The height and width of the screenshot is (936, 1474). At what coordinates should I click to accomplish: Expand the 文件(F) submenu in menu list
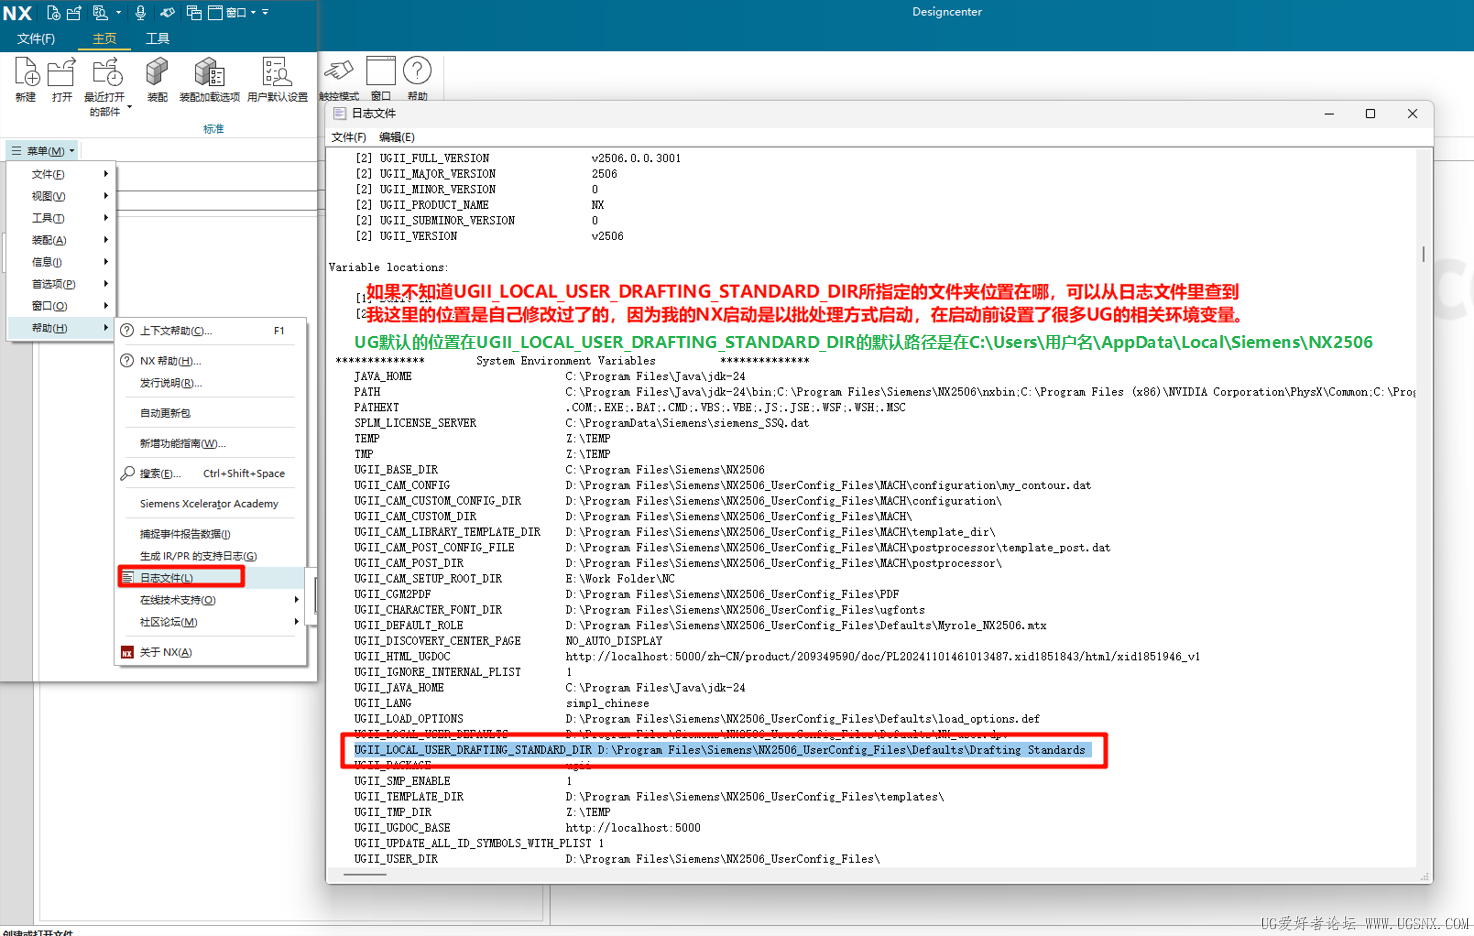coord(60,174)
